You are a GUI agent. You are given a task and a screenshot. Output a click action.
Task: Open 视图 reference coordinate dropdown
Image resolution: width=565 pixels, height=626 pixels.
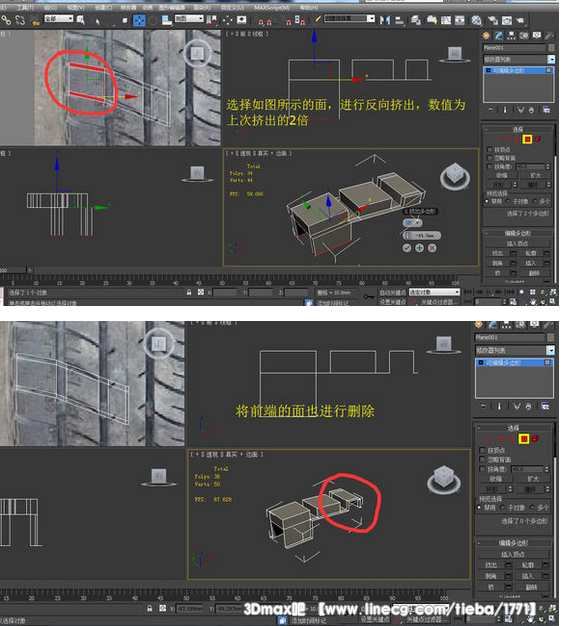click(189, 18)
